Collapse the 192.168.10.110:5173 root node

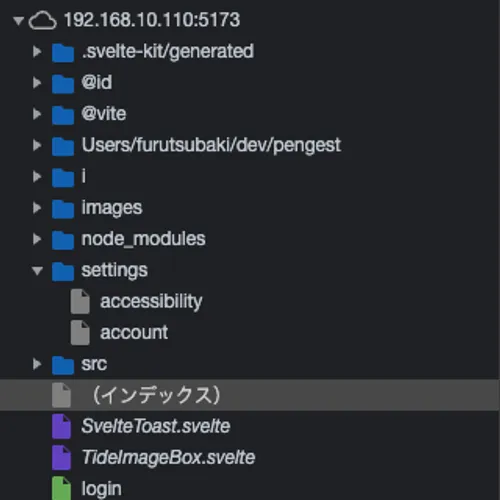point(19,21)
